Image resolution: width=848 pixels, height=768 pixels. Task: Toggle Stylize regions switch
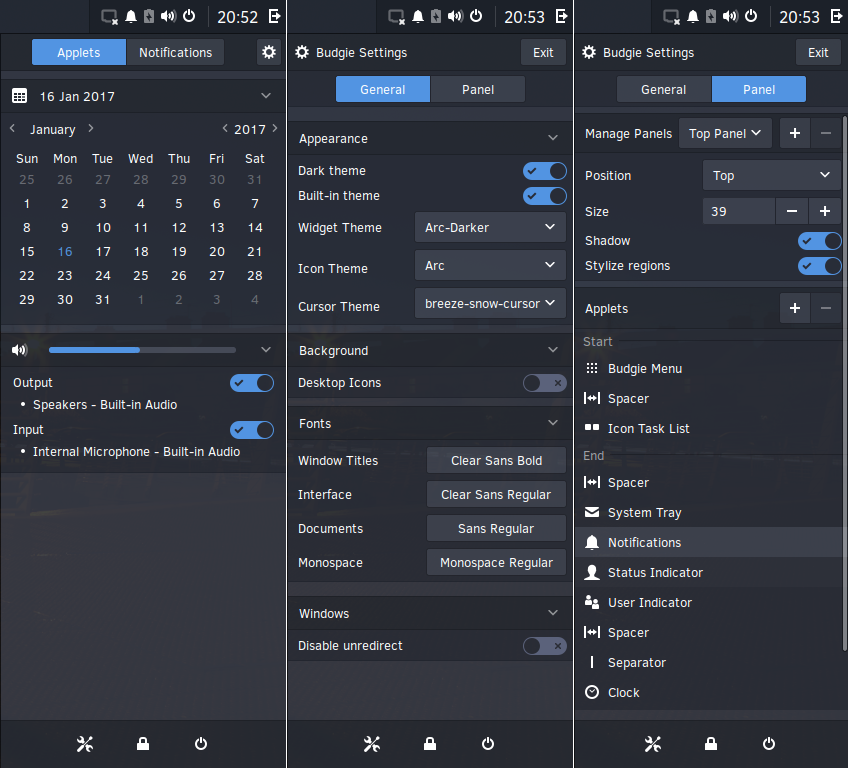(x=820, y=266)
